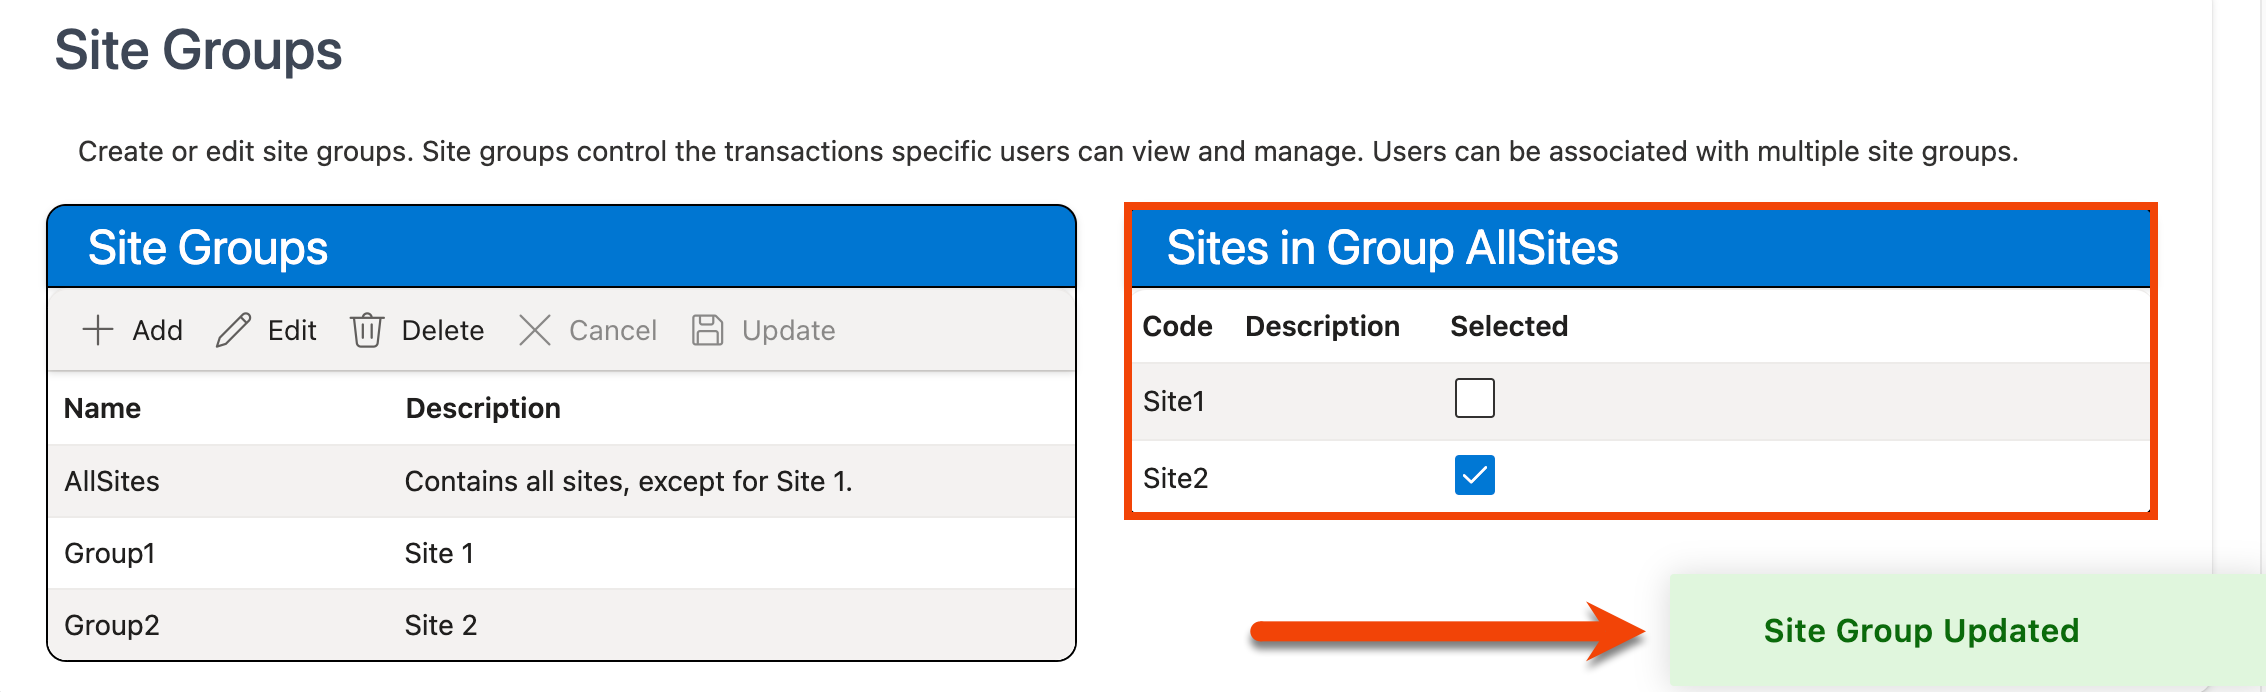The image size is (2266, 692).
Task: Select the AllSites name cell
Action: coord(112,481)
